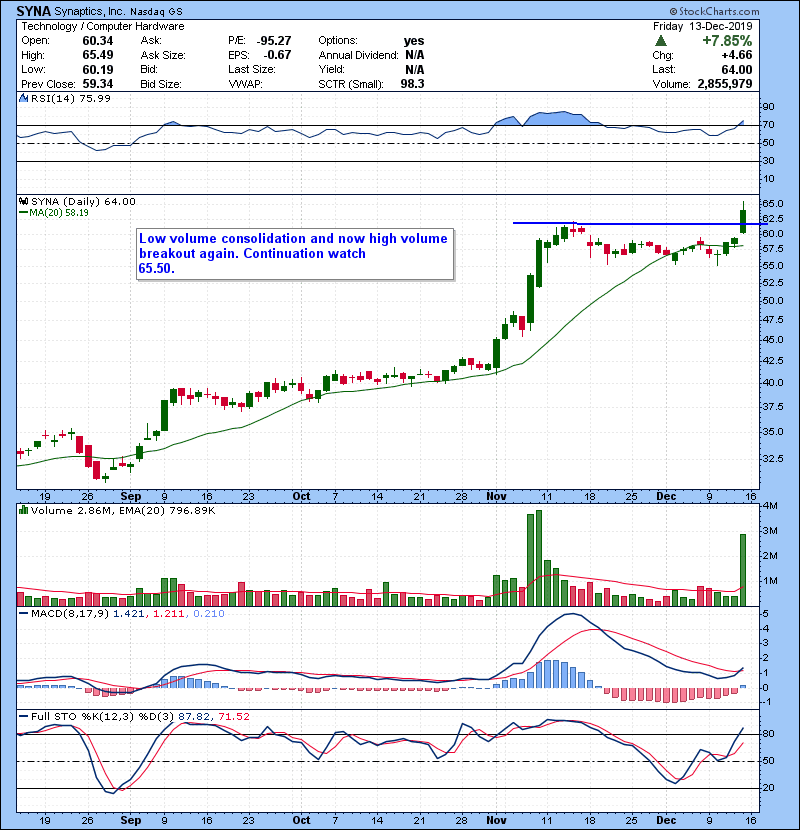Click the MACD legend line marker

coord(23,614)
